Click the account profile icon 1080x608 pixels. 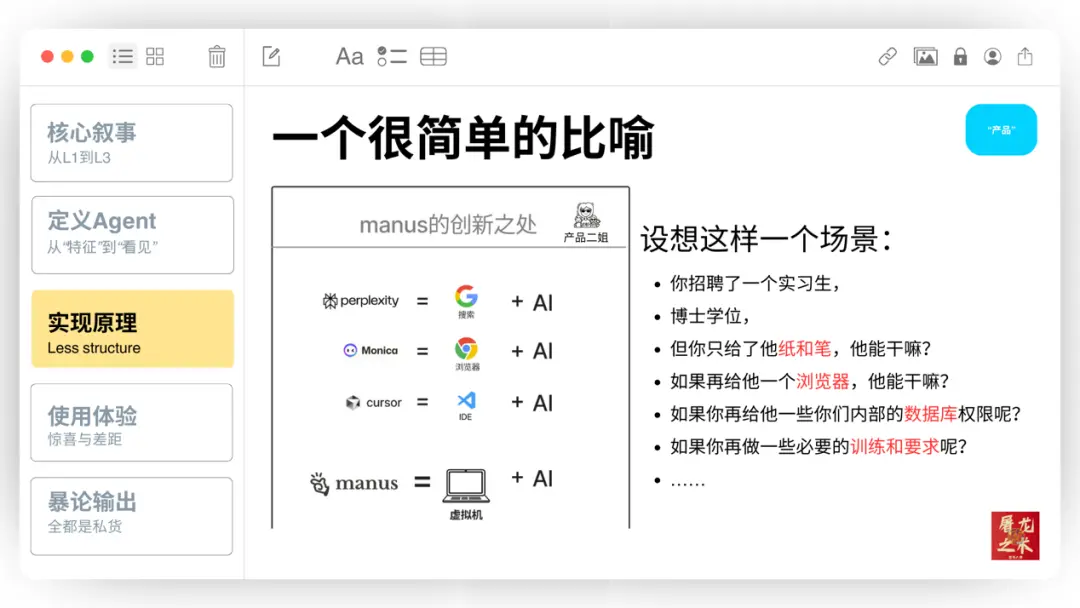(x=992, y=57)
